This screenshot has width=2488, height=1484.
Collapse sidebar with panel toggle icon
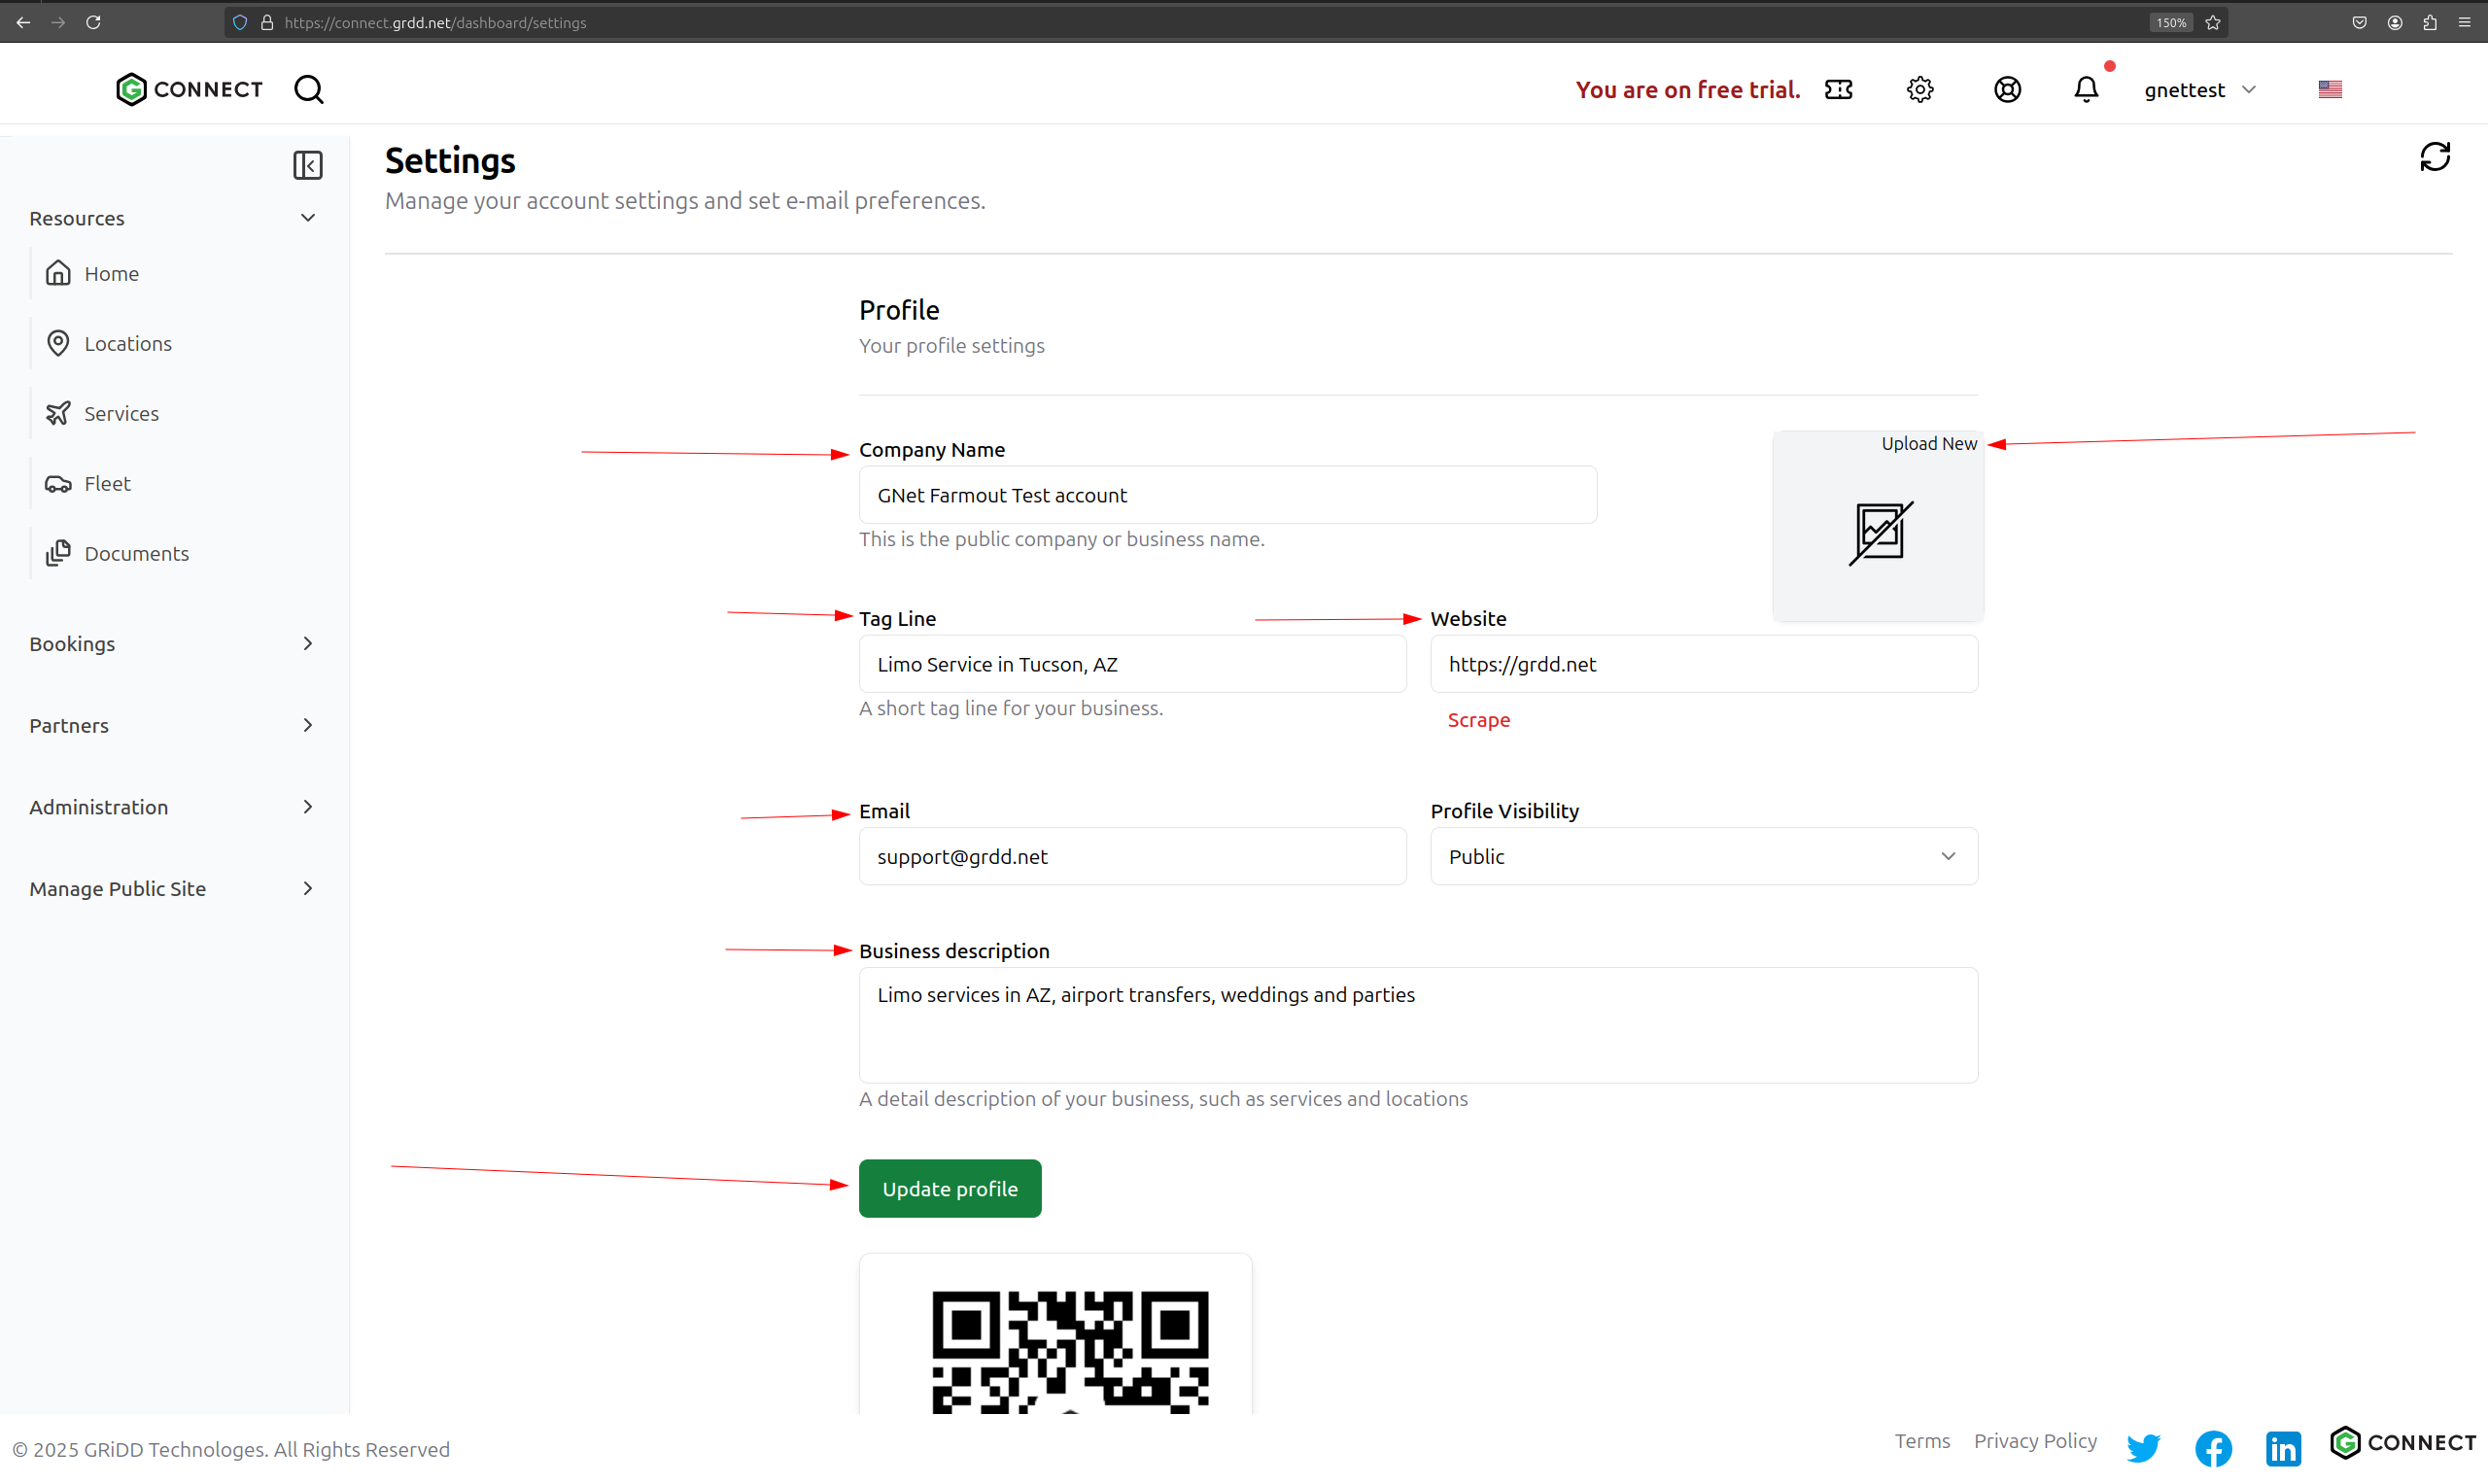pos(308,165)
